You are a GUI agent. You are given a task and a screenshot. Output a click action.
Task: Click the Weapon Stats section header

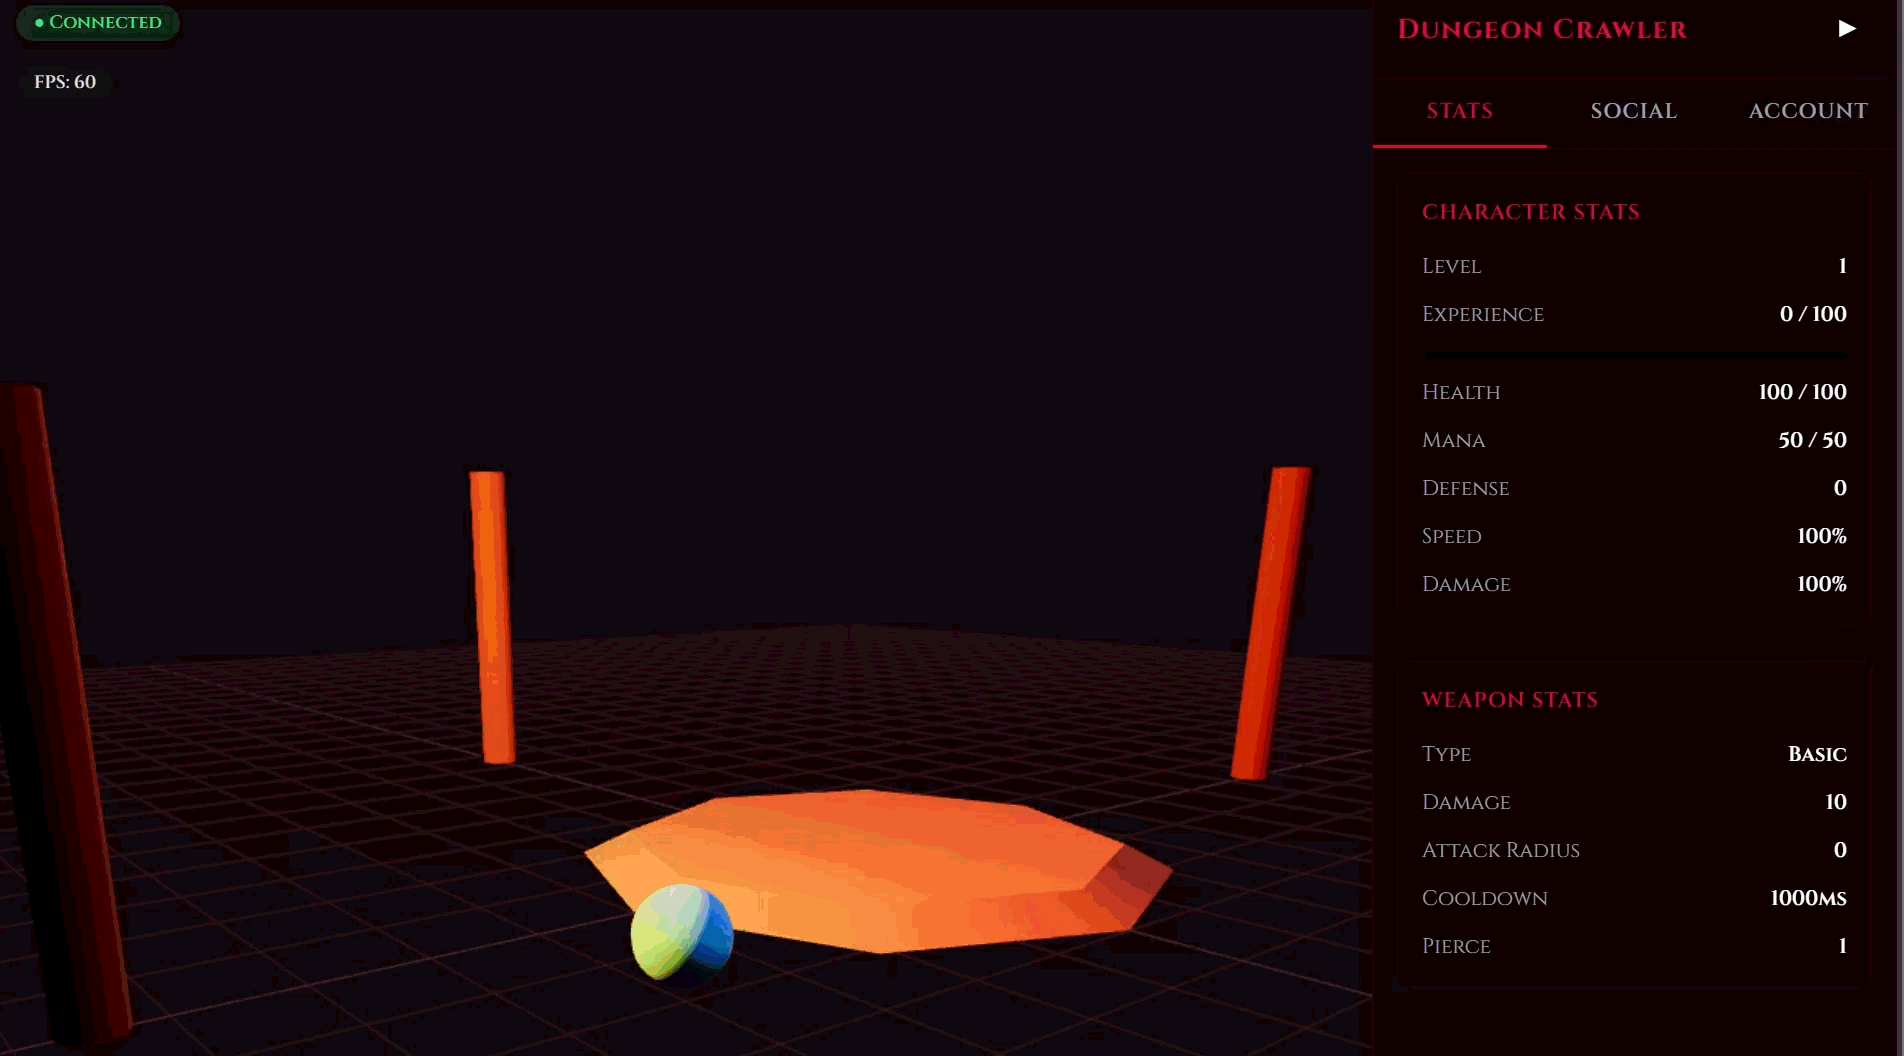(1510, 700)
